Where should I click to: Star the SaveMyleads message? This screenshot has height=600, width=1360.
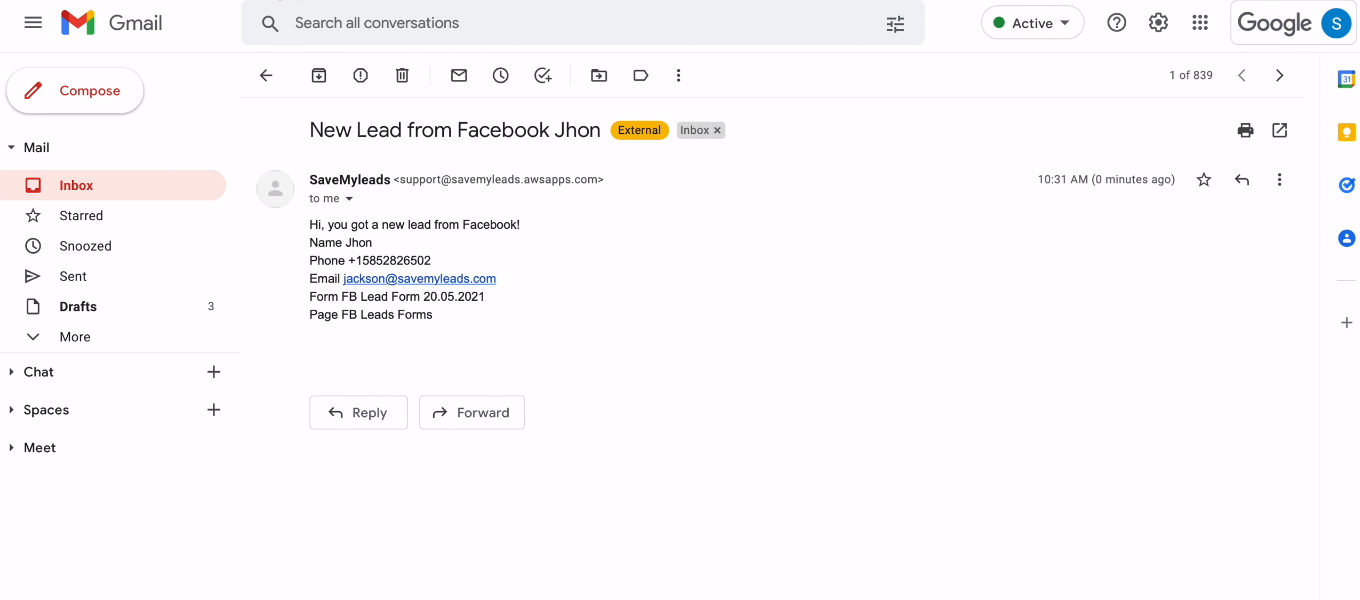1204,180
